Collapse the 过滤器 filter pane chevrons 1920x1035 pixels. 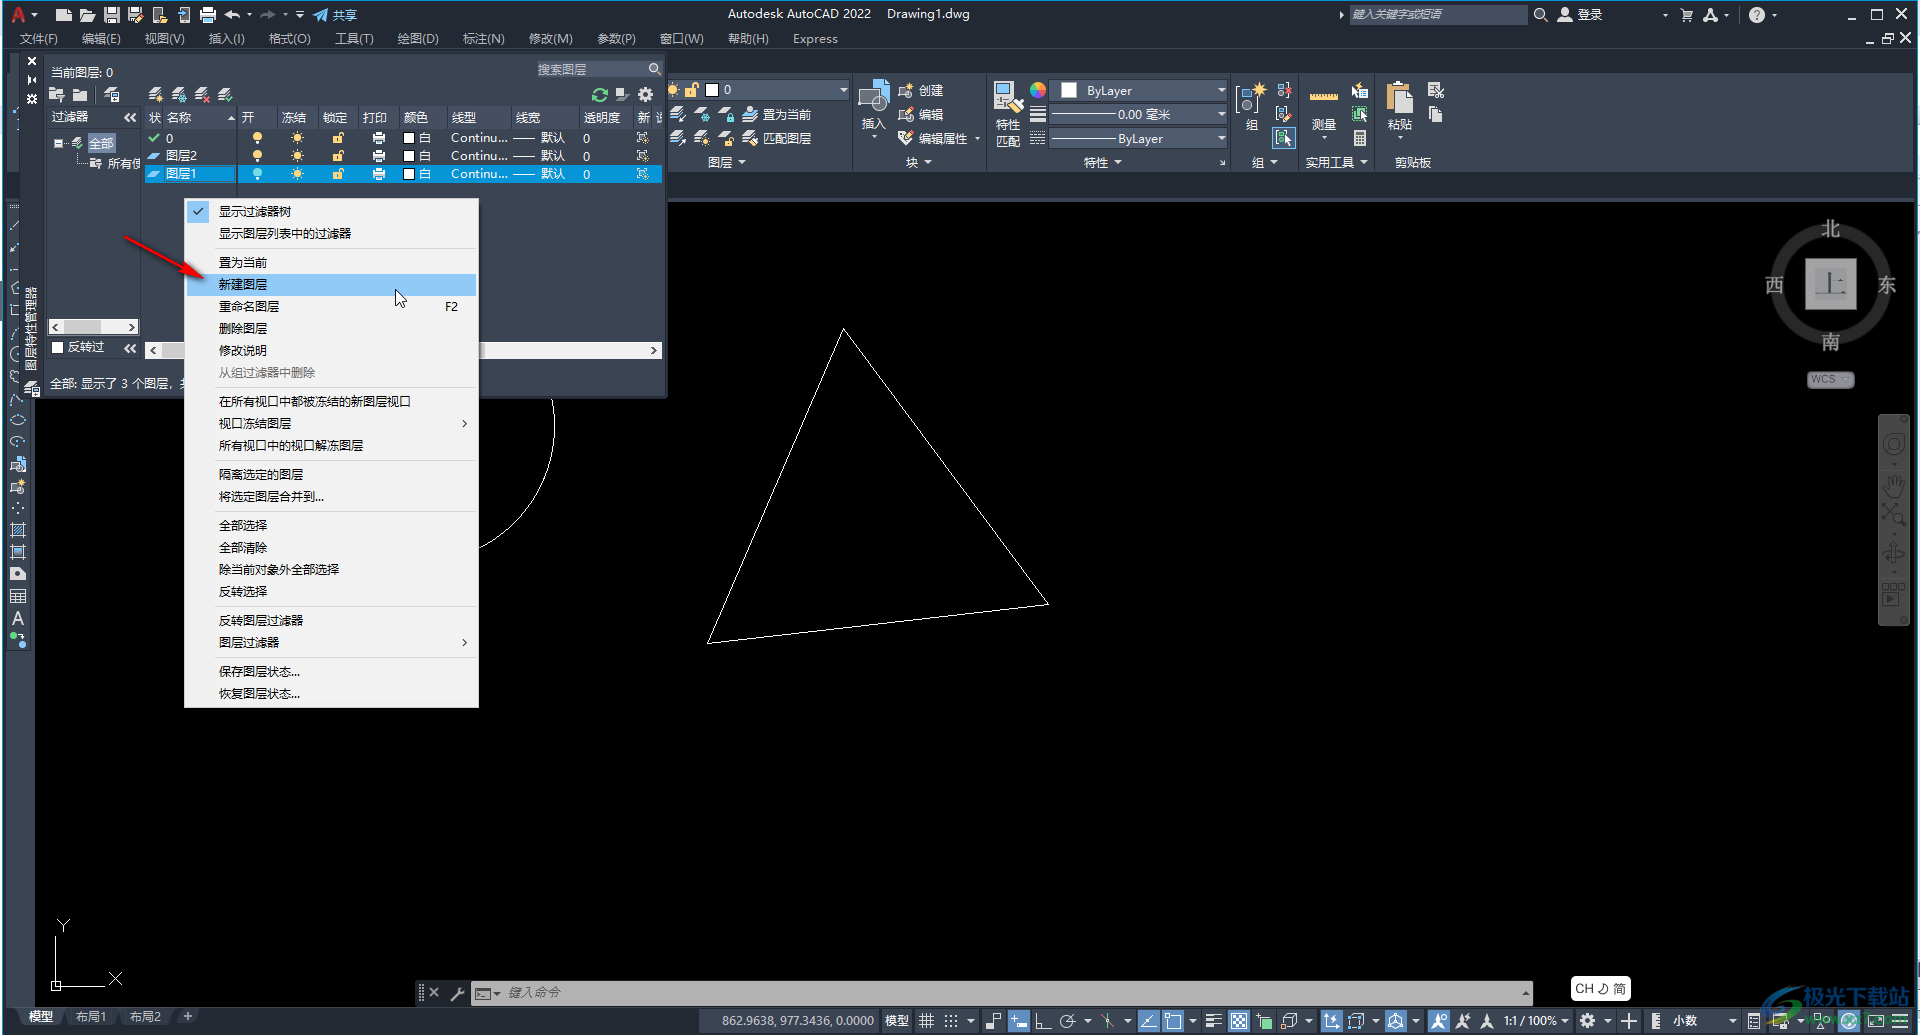click(x=130, y=117)
